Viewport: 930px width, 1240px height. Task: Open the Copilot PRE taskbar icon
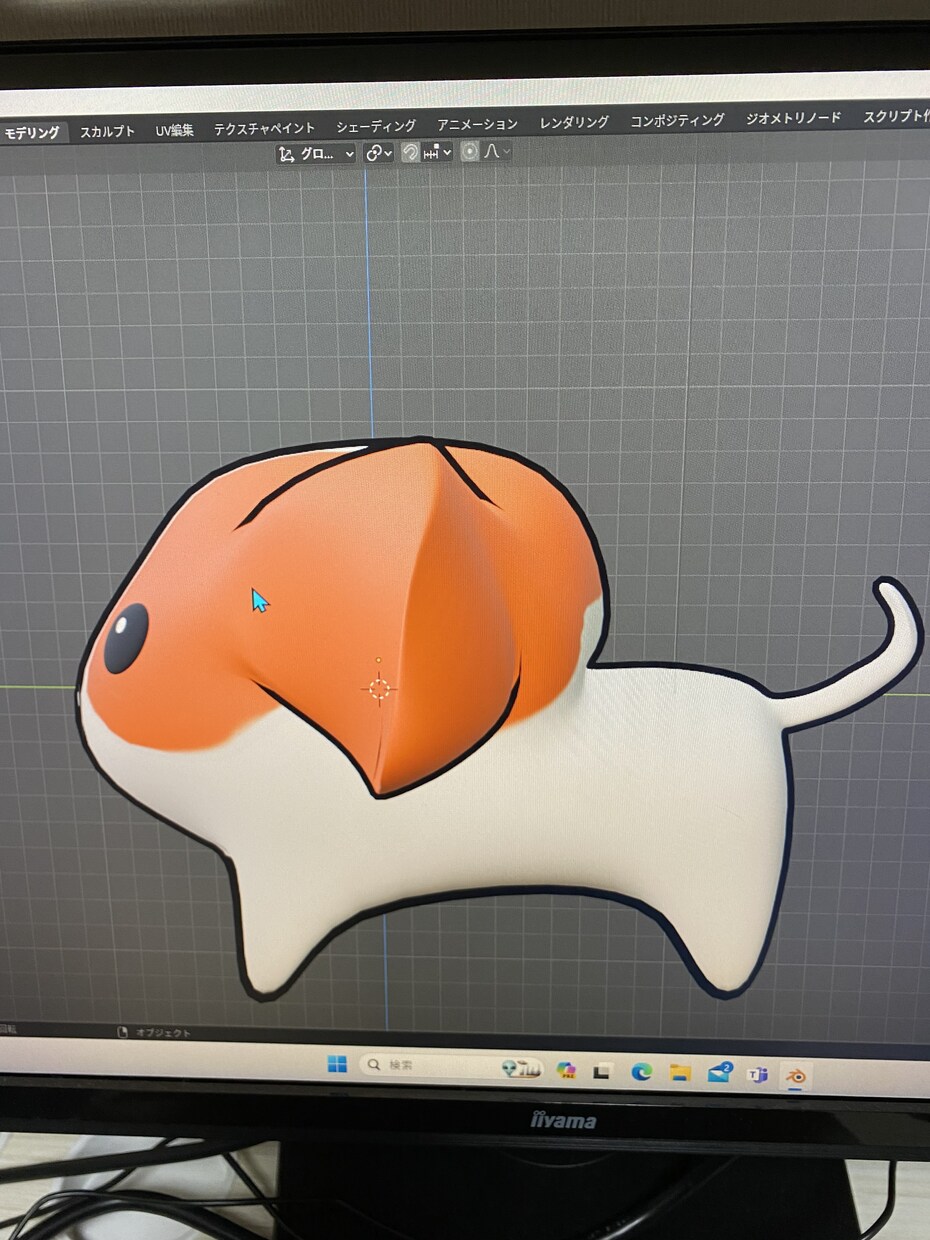tap(566, 1070)
